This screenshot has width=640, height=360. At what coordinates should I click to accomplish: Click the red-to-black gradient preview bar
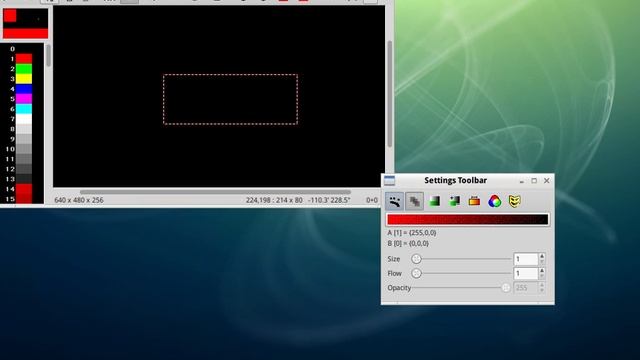467,220
